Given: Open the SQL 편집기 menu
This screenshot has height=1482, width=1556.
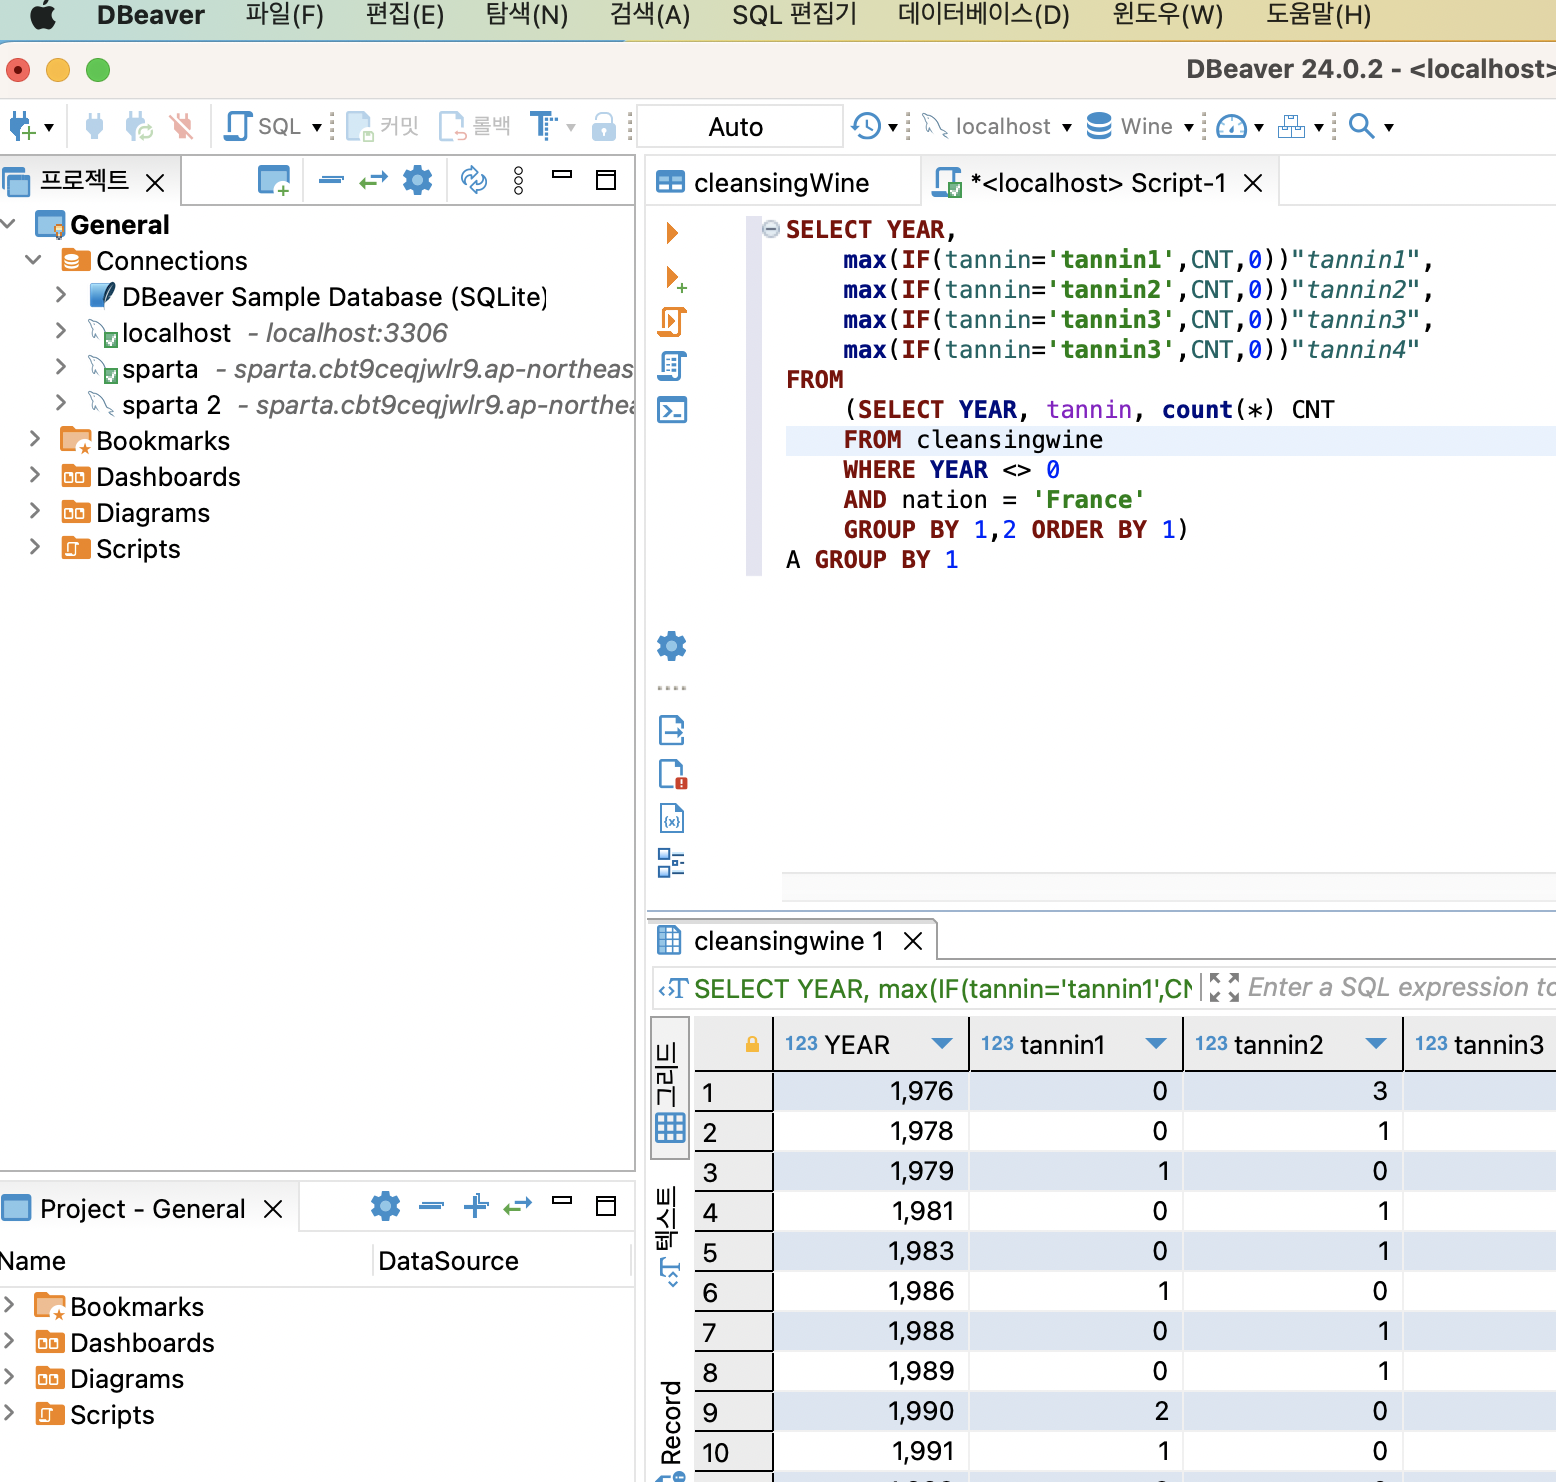Looking at the screenshot, I should click(x=794, y=15).
